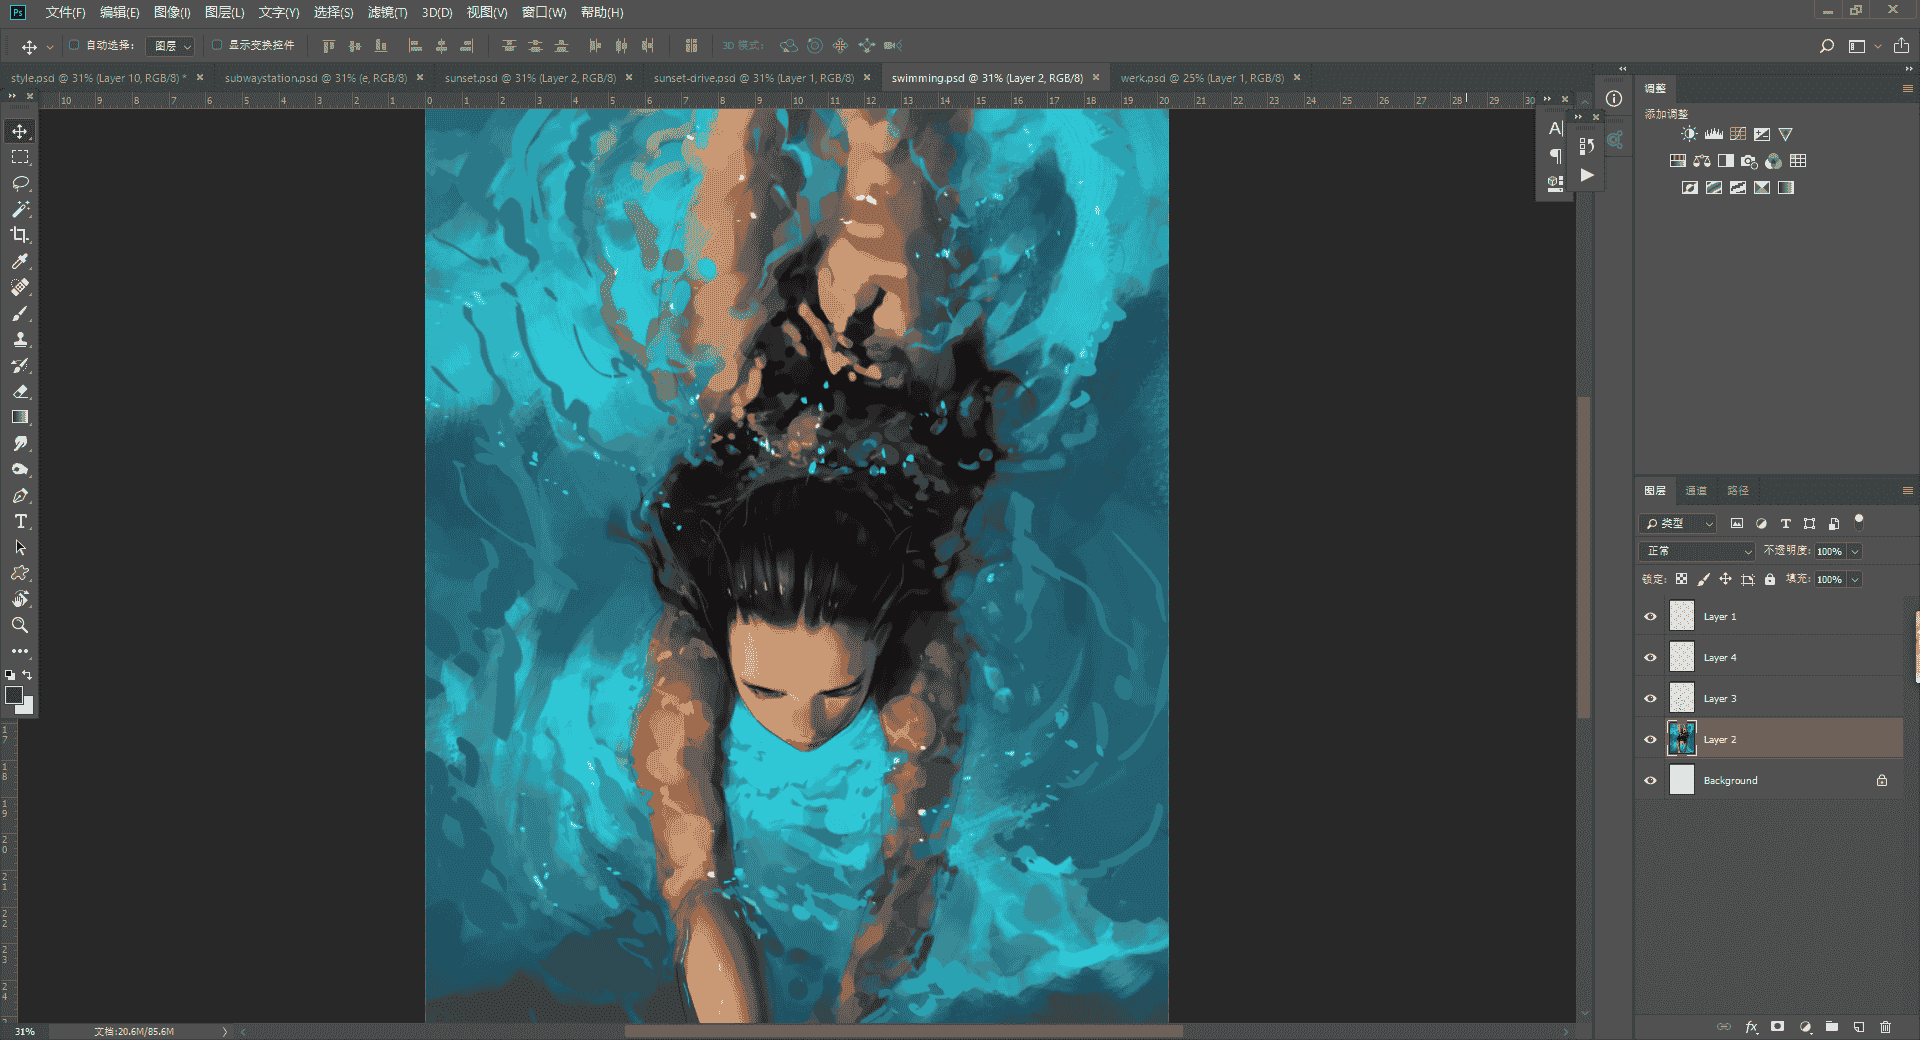Viewport: 1920px width, 1040px height.
Task: Select the Crop tool
Action: 20,236
